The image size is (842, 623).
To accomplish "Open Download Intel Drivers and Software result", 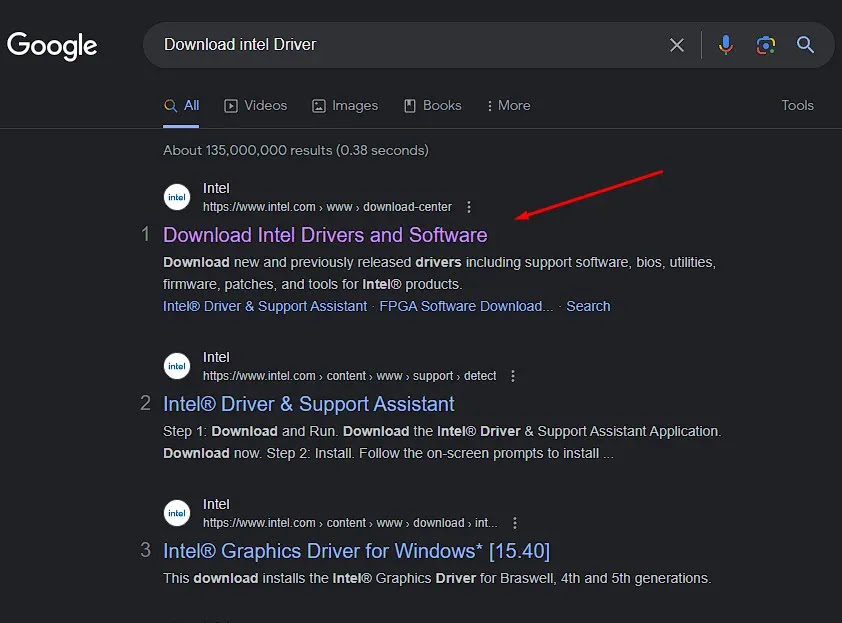I will click(x=325, y=235).
